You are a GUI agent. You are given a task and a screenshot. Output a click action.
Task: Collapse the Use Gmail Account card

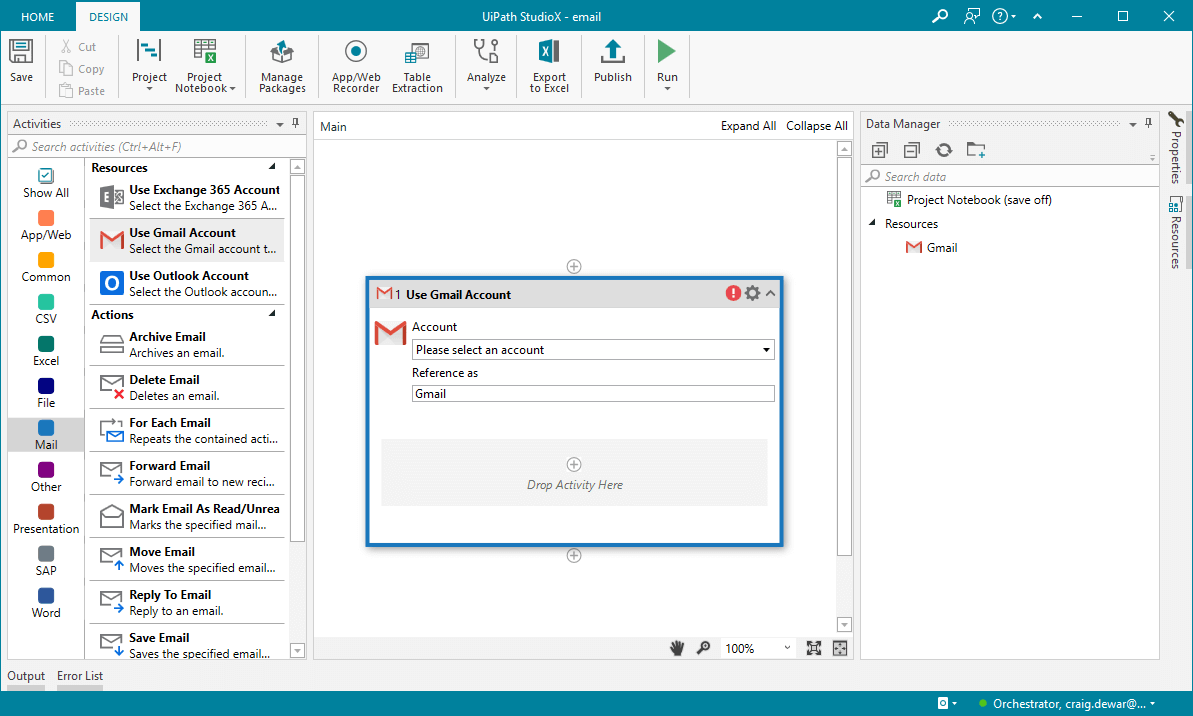[x=771, y=293]
